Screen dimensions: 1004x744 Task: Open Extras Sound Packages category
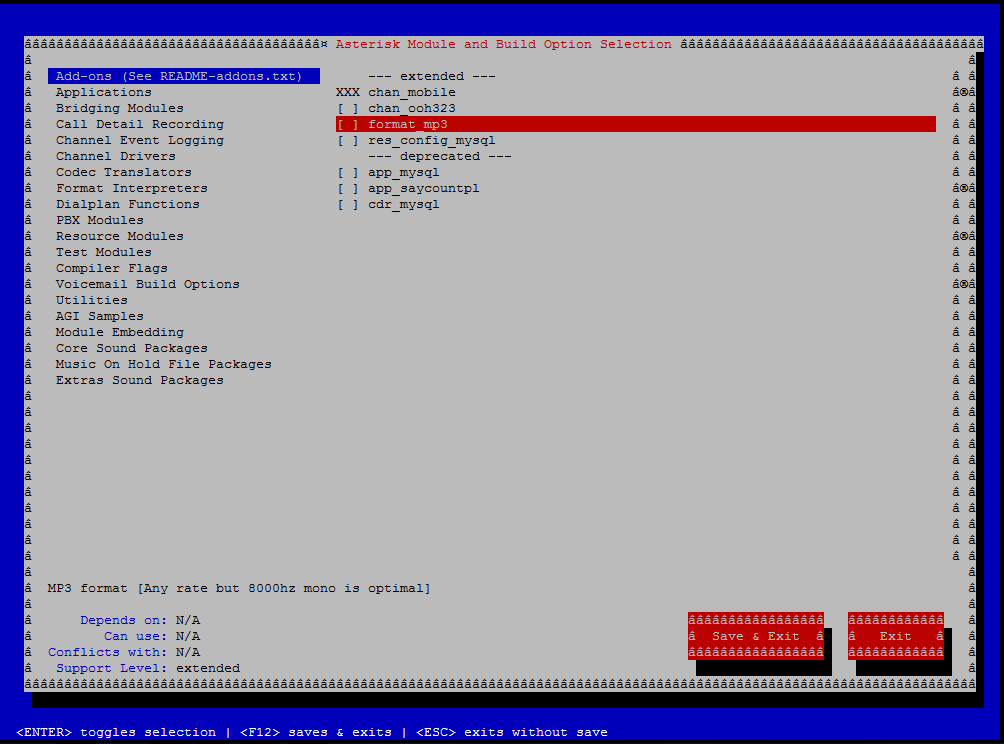pyautogui.click(x=140, y=380)
